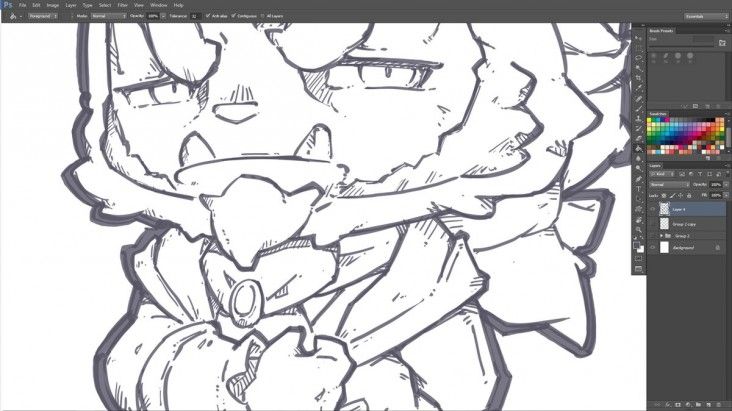Switch to the Layers tab
Screen dimensions: 732x411
(655, 166)
